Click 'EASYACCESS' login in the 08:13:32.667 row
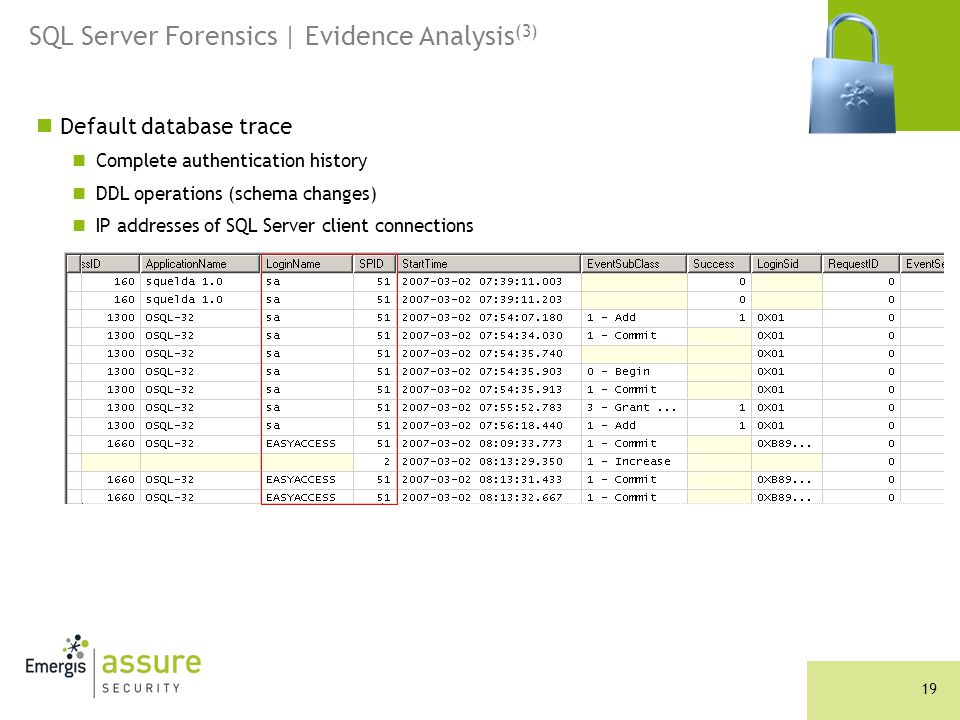This screenshot has width=960, height=720. point(307,497)
